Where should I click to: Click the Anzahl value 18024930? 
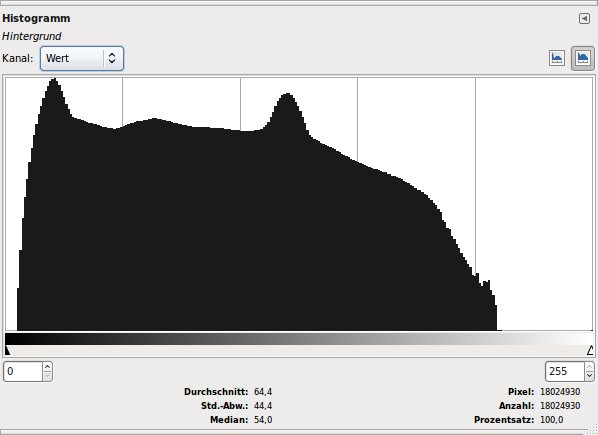point(560,406)
